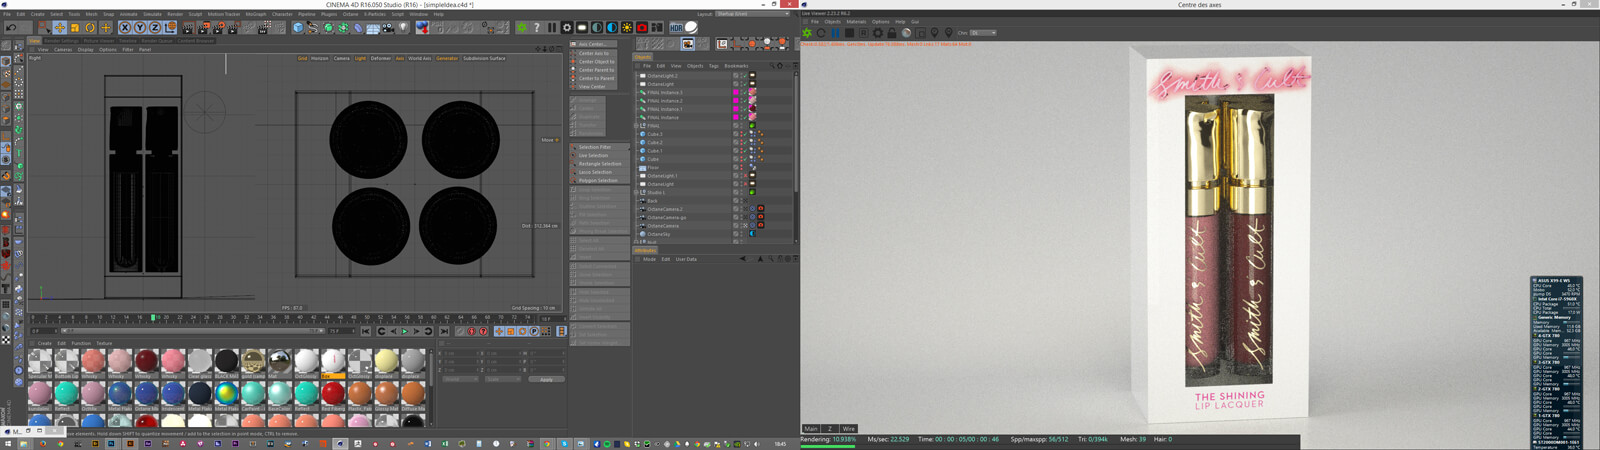The image size is (1600, 450).
Task: Switch to Render Settings tab
Action: 62,41
